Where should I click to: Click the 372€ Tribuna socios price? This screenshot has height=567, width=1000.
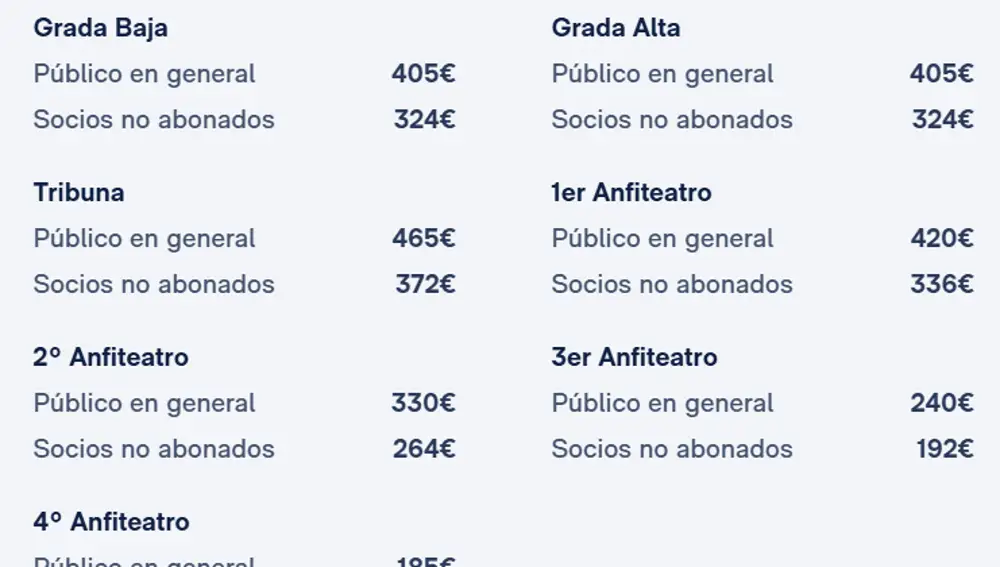point(425,284)
